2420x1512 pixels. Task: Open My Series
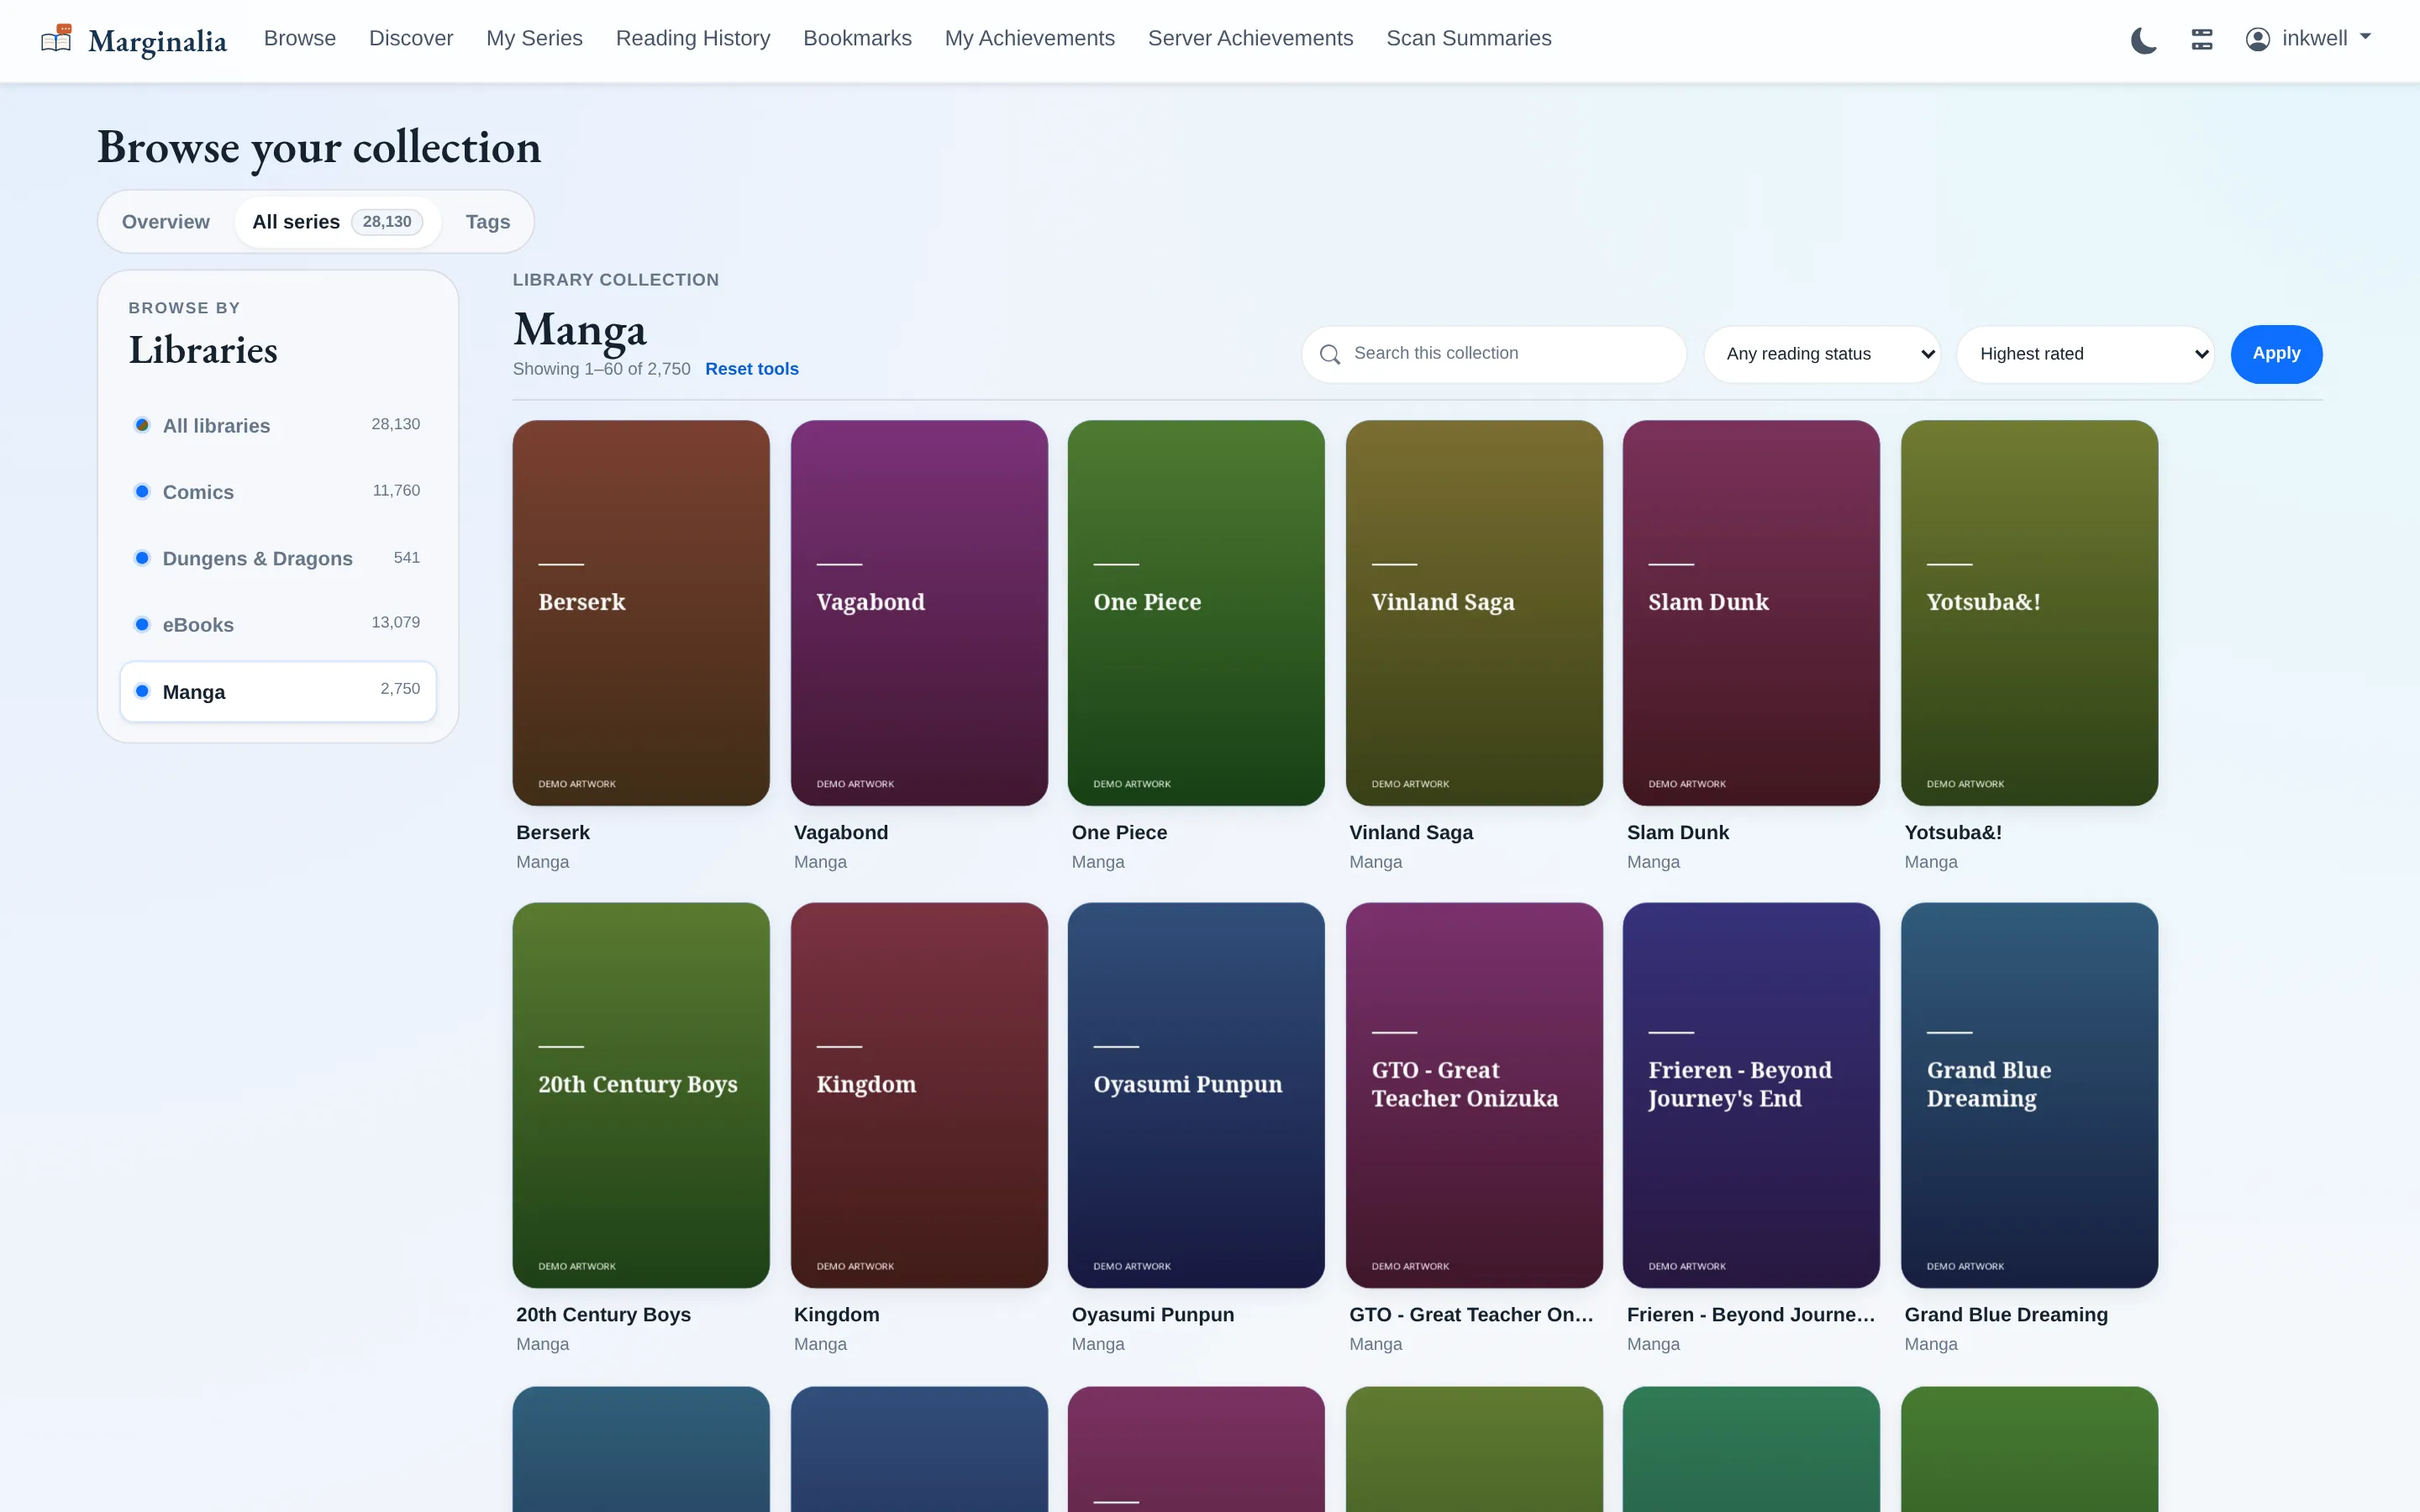(x=534, y=38)
